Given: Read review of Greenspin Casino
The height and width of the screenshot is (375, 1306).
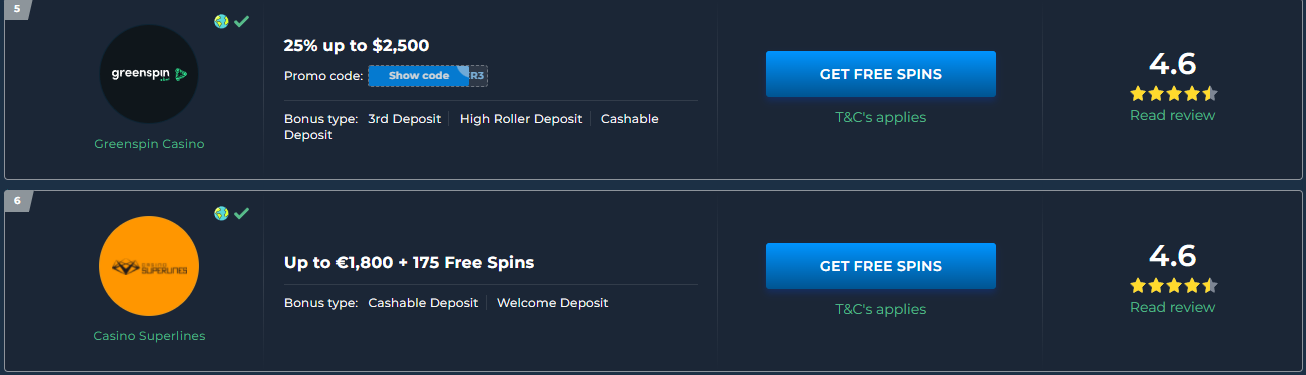Looking at the screenshot, I should [1172, 115].
